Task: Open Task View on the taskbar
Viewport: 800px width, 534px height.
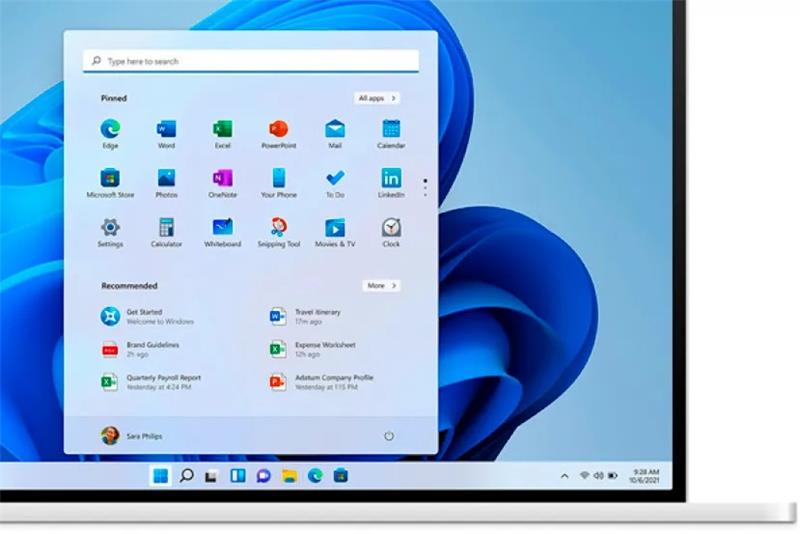Action: (211, 476)
